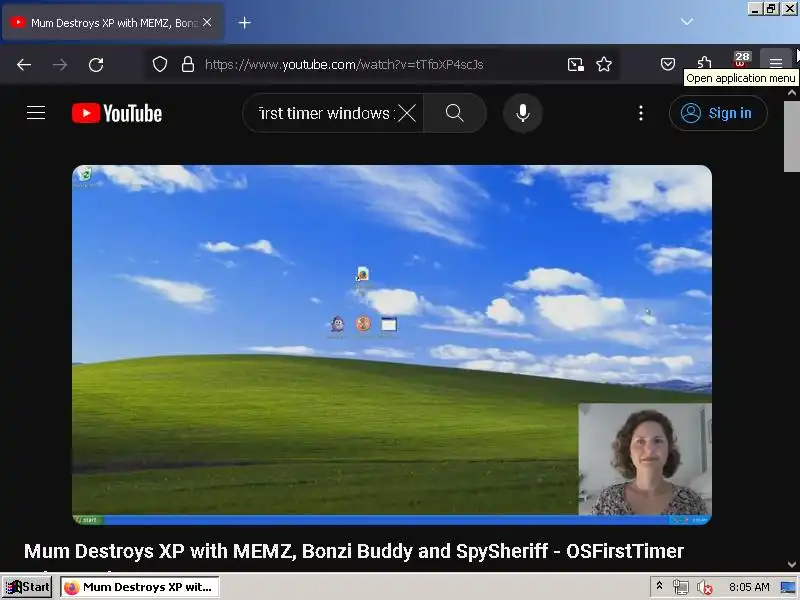Click the page scrollbar up arrow

point(792,93)
